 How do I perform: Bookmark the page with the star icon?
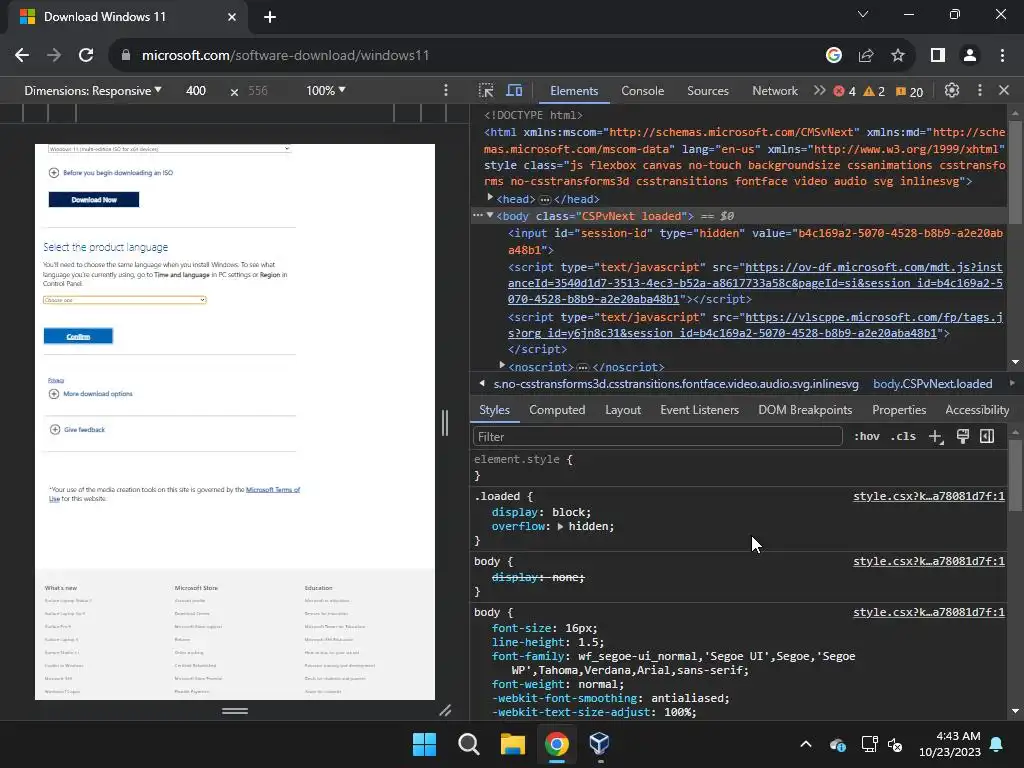898,56
